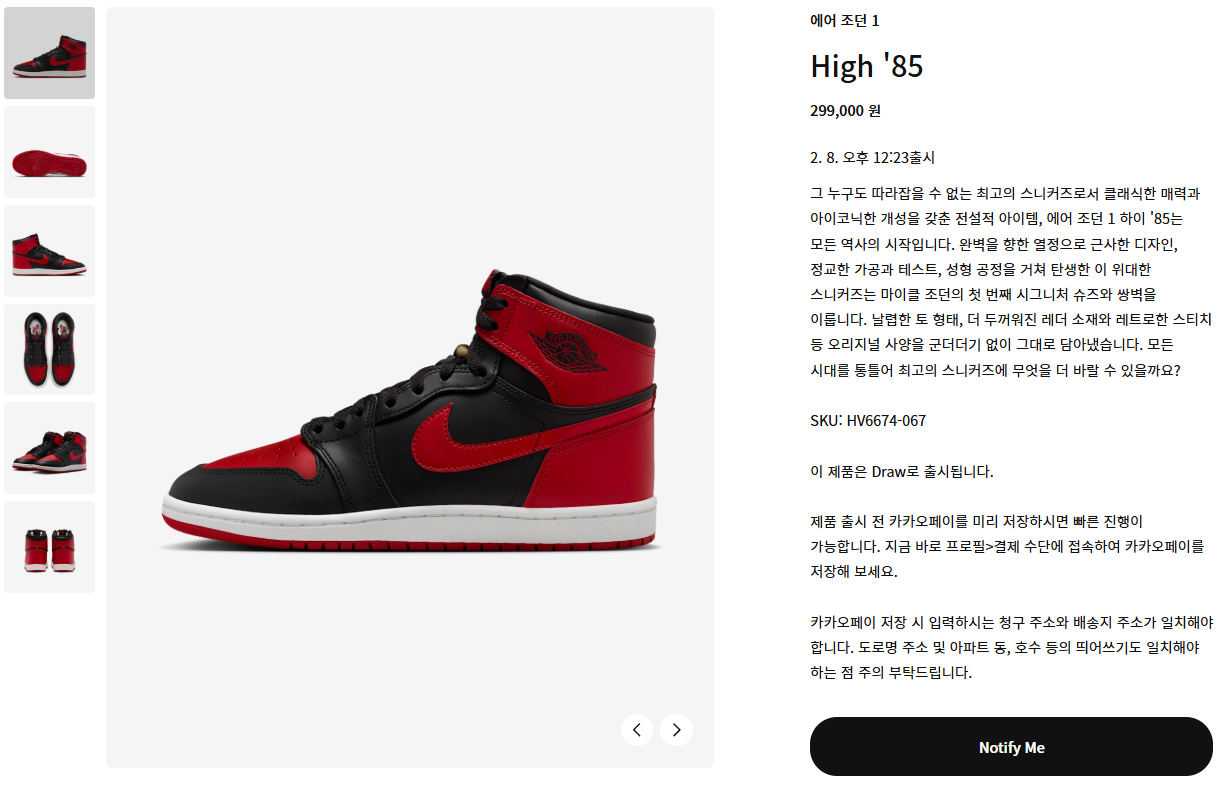Viewport: 1229px width, 788px height.
Task: Open the top-down pair view thumbnail
Action: (49, 349)
